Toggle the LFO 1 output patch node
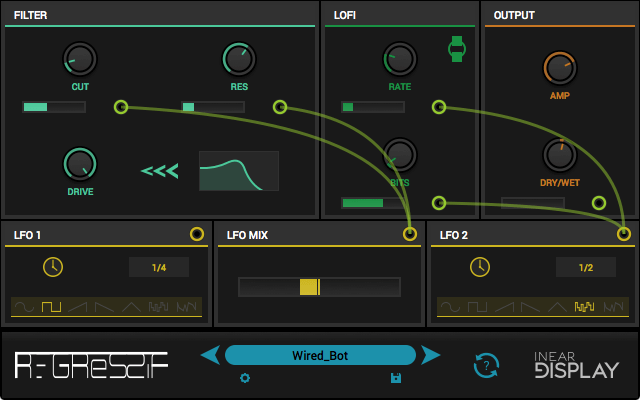 tap(196, 234)
